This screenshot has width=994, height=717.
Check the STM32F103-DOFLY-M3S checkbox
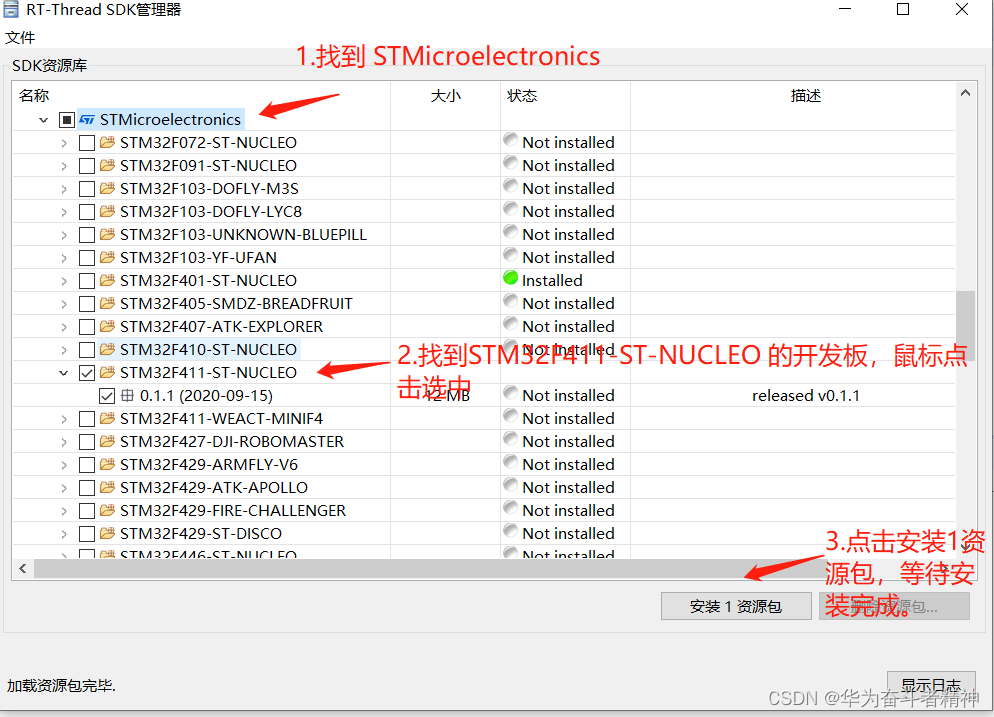pos(87,189)
